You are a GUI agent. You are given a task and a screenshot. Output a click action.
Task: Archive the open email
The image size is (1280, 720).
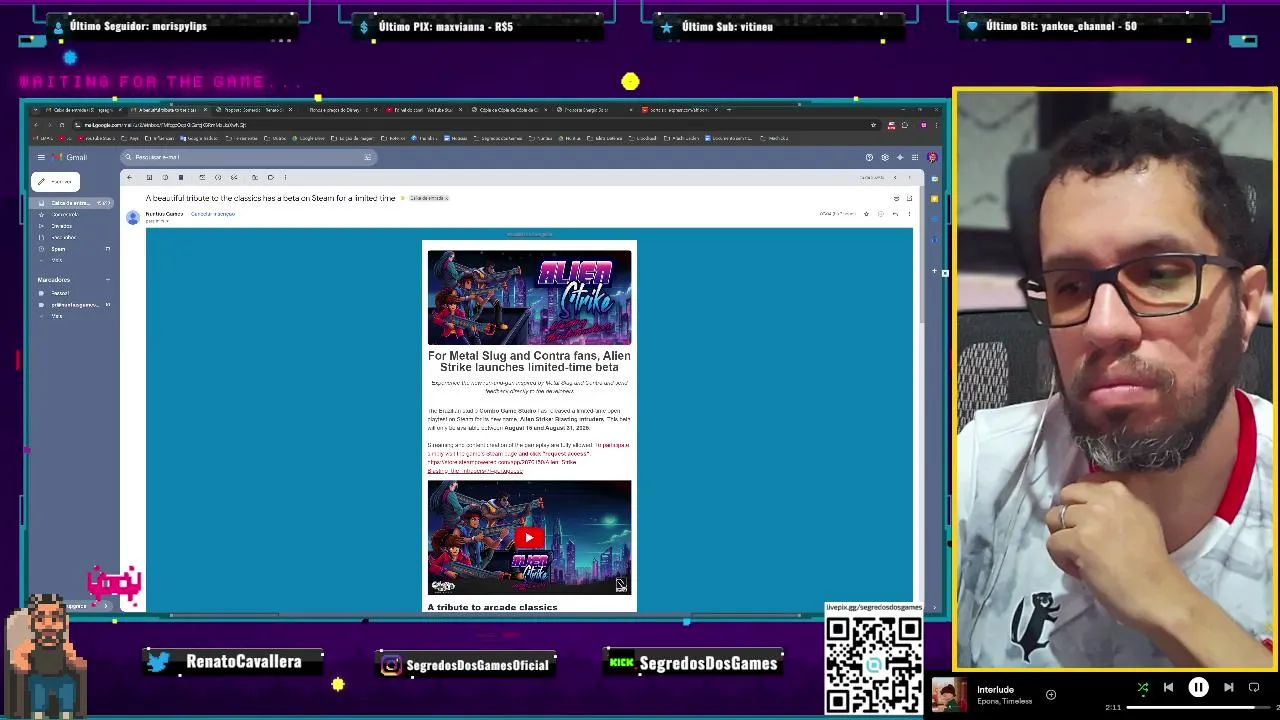click(x=149, y=177)
